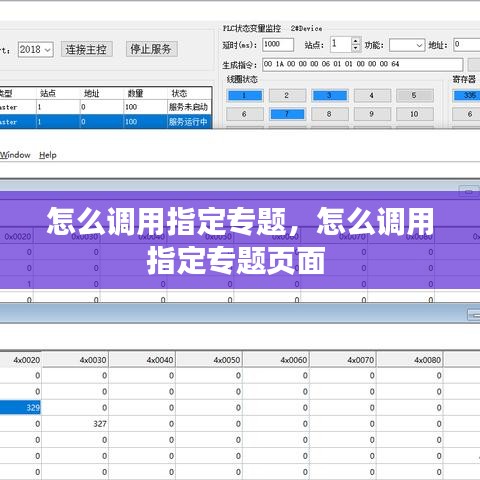480x480 pixels.
Task: Click the 4x0050 column header
Action: pyautogui.click(x=209, y=360)
